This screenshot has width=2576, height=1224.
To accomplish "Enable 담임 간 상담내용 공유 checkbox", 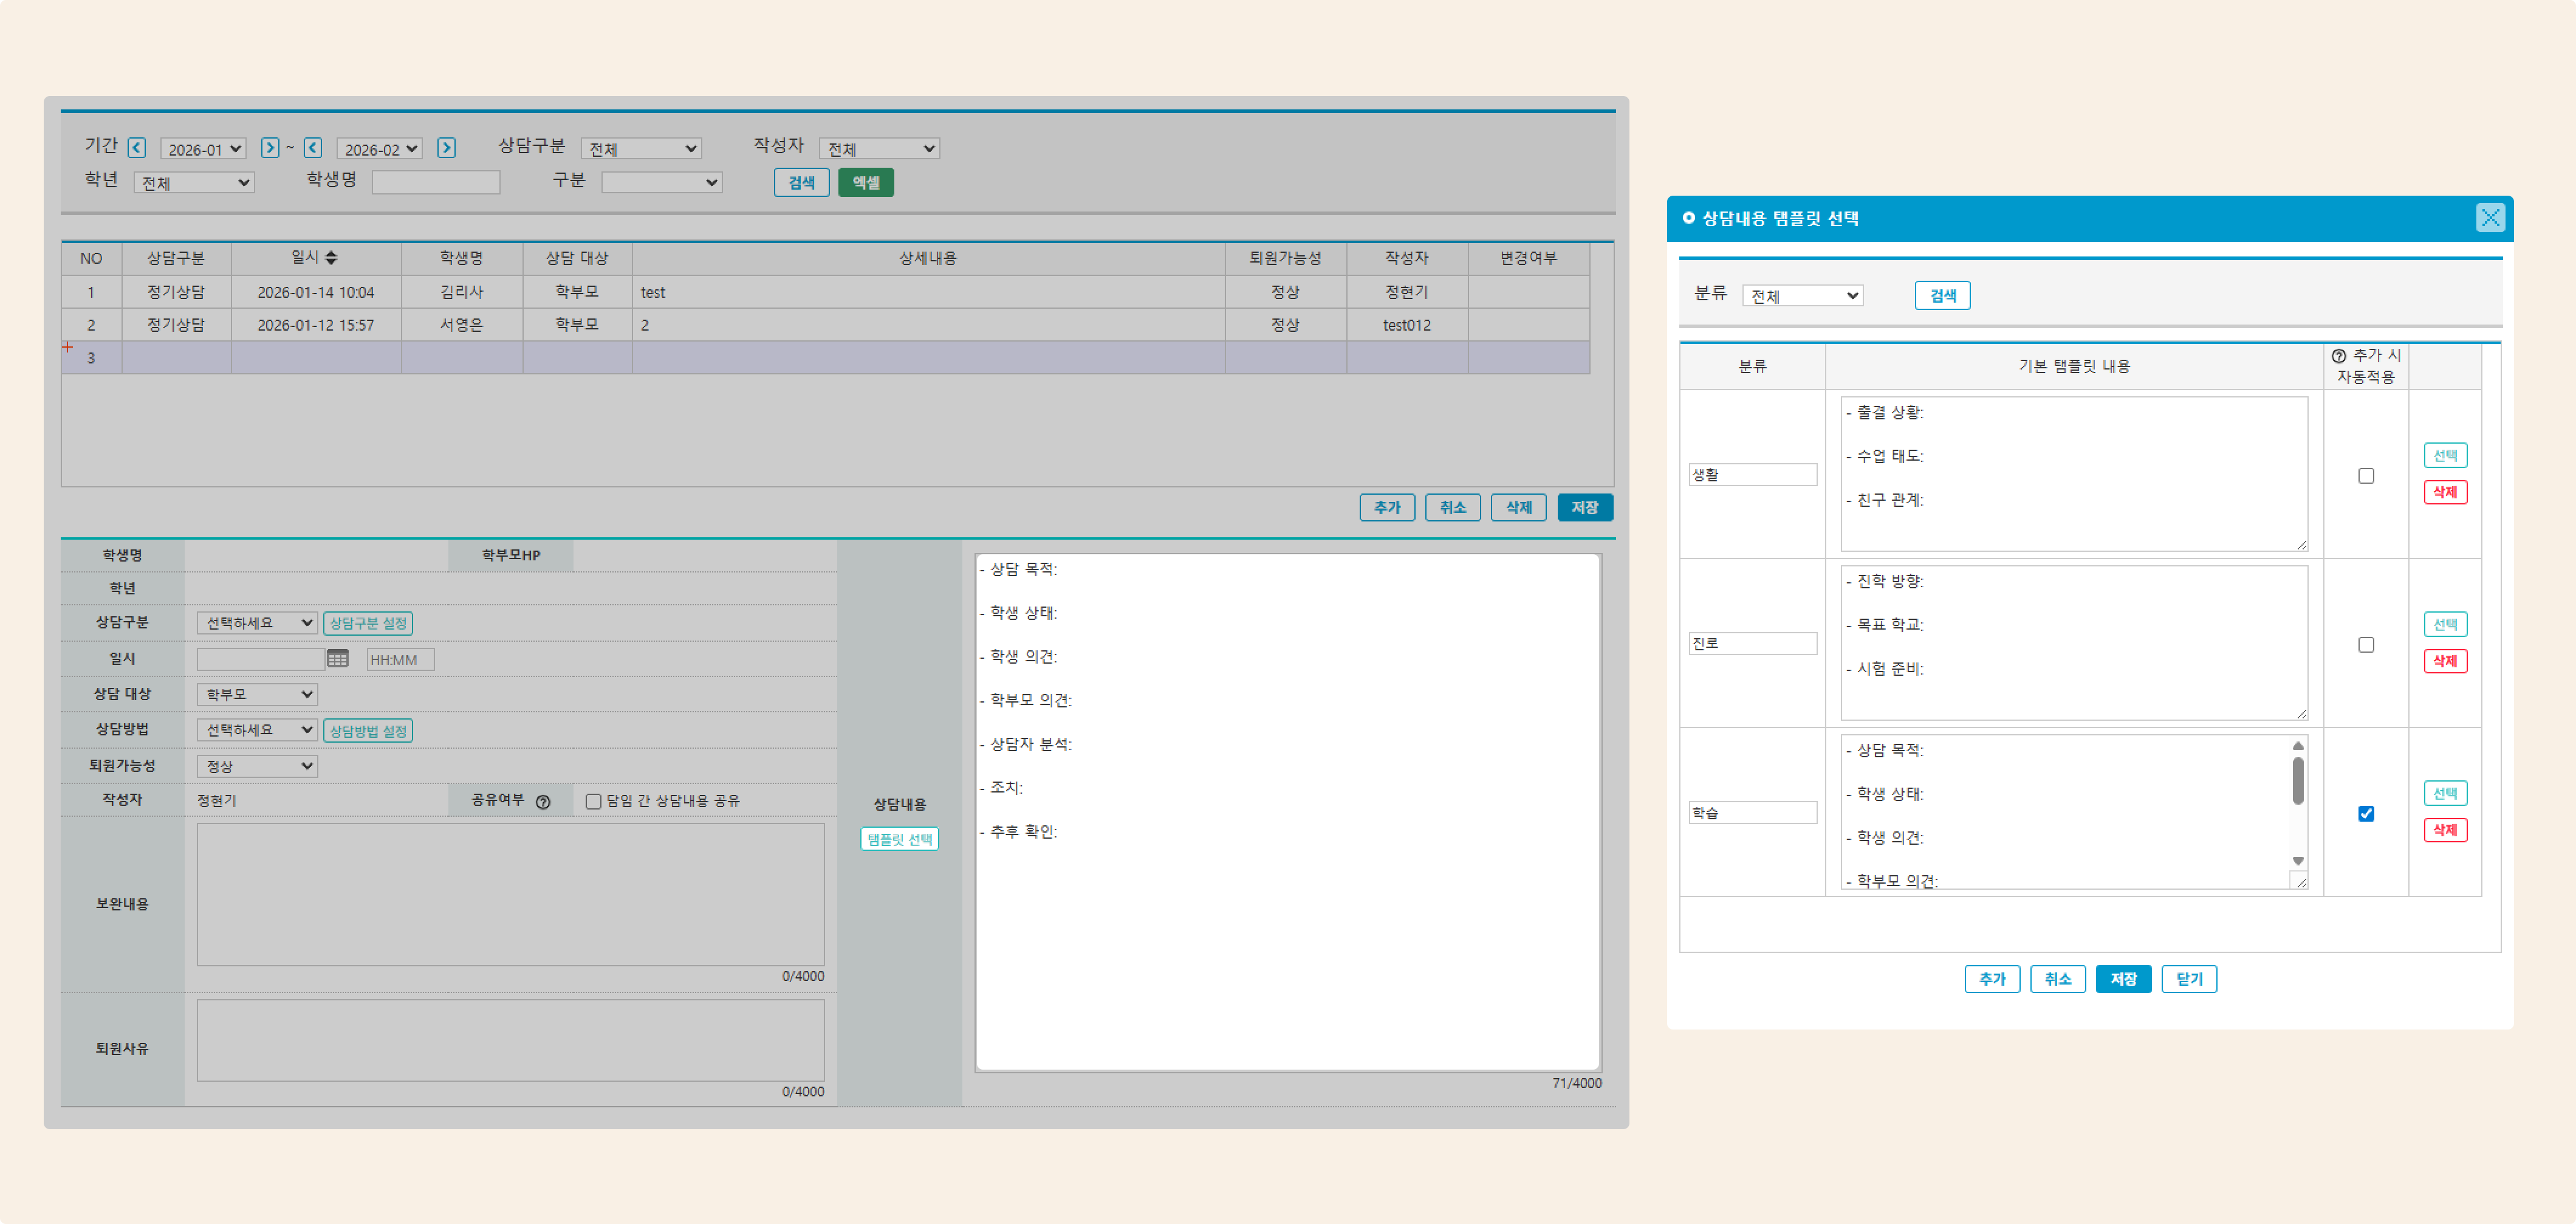I will pyautogui.click(x=593, y=802).
